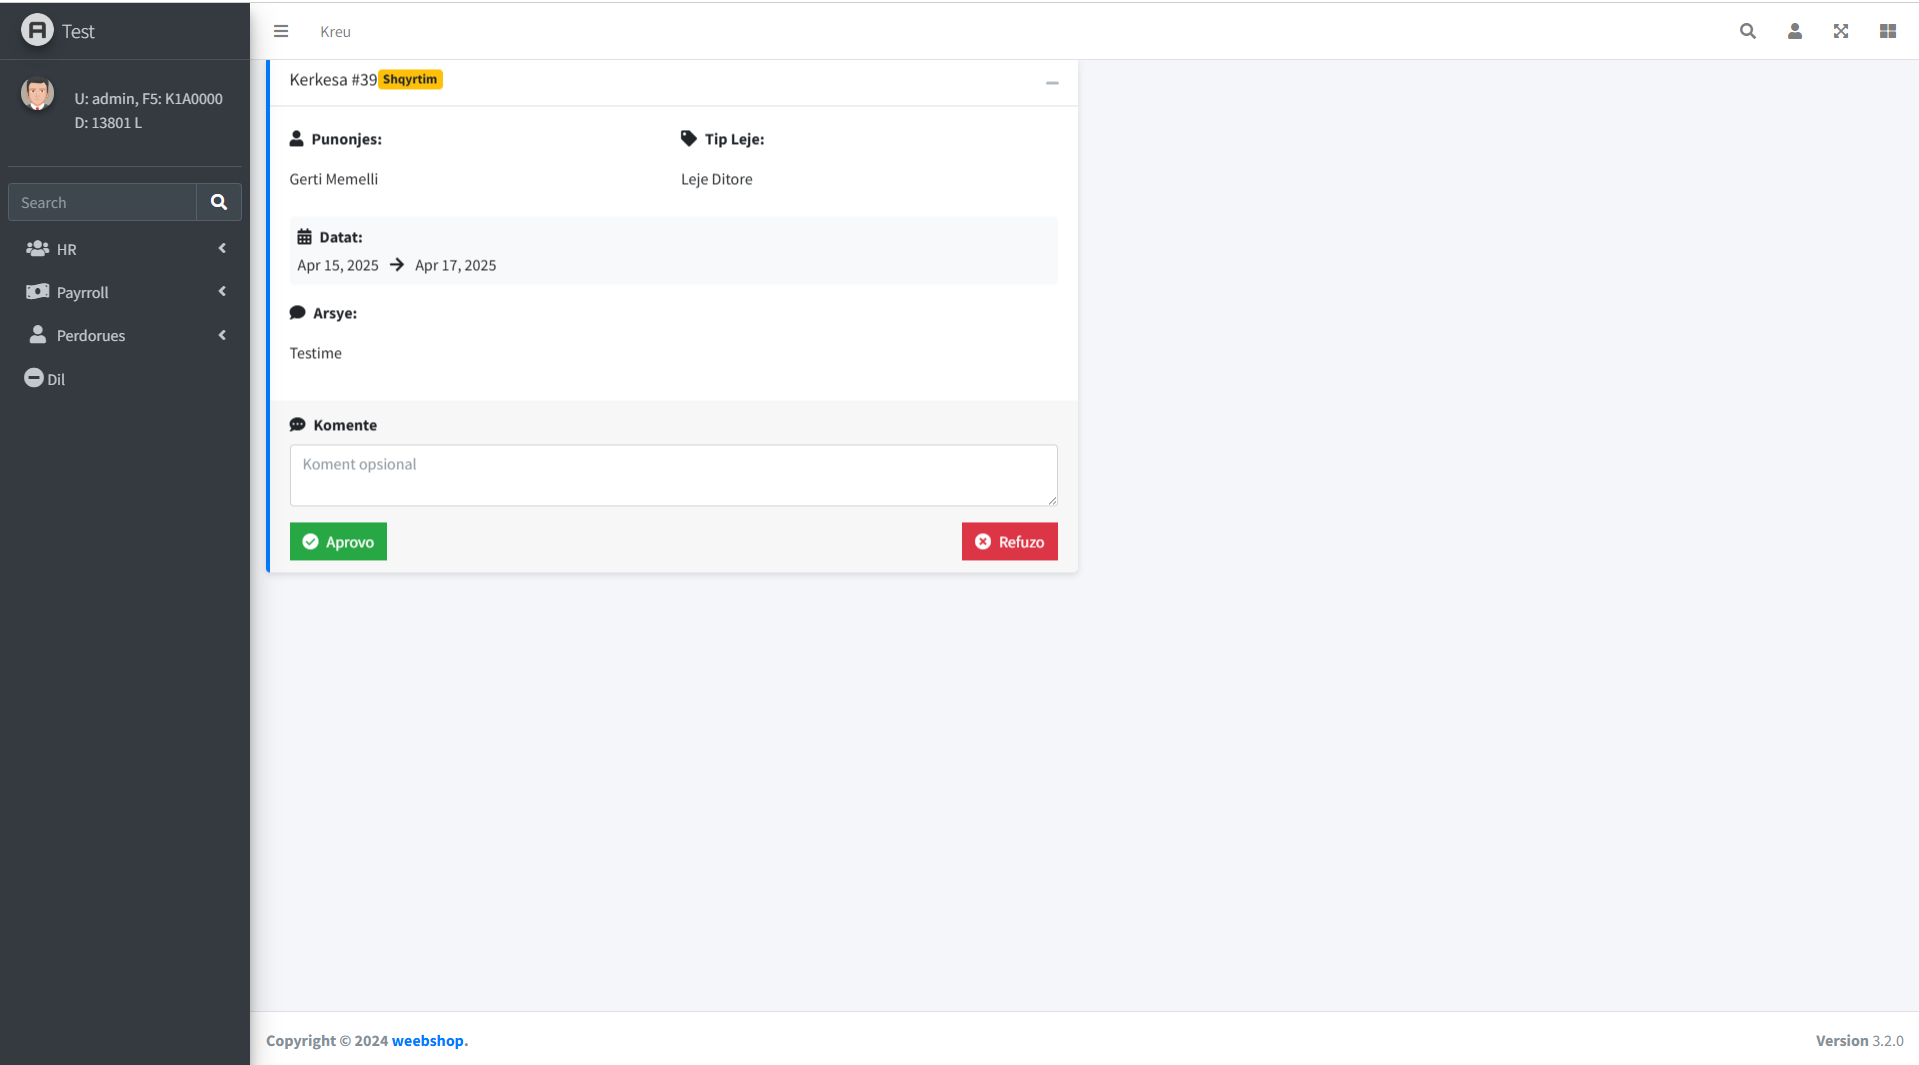The height and width of the screenshot is (1065, 1919).
Task: Select the Kerkesa #39 card title
Action: tap(333, 79)
